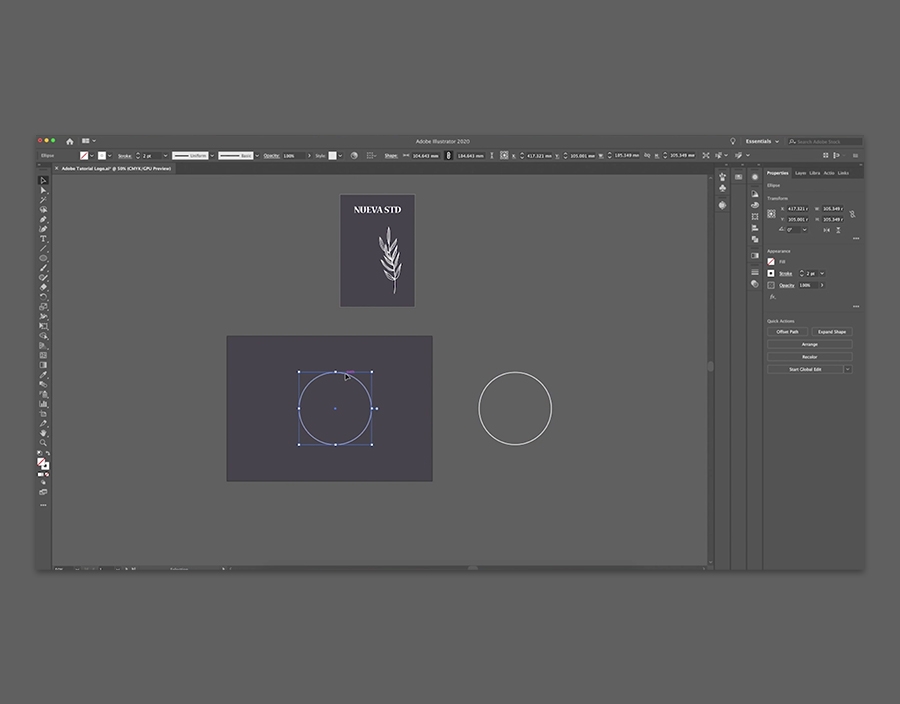Click the Expand Shape button
Viewport: 900px width, 704px height.
point(832,332)
